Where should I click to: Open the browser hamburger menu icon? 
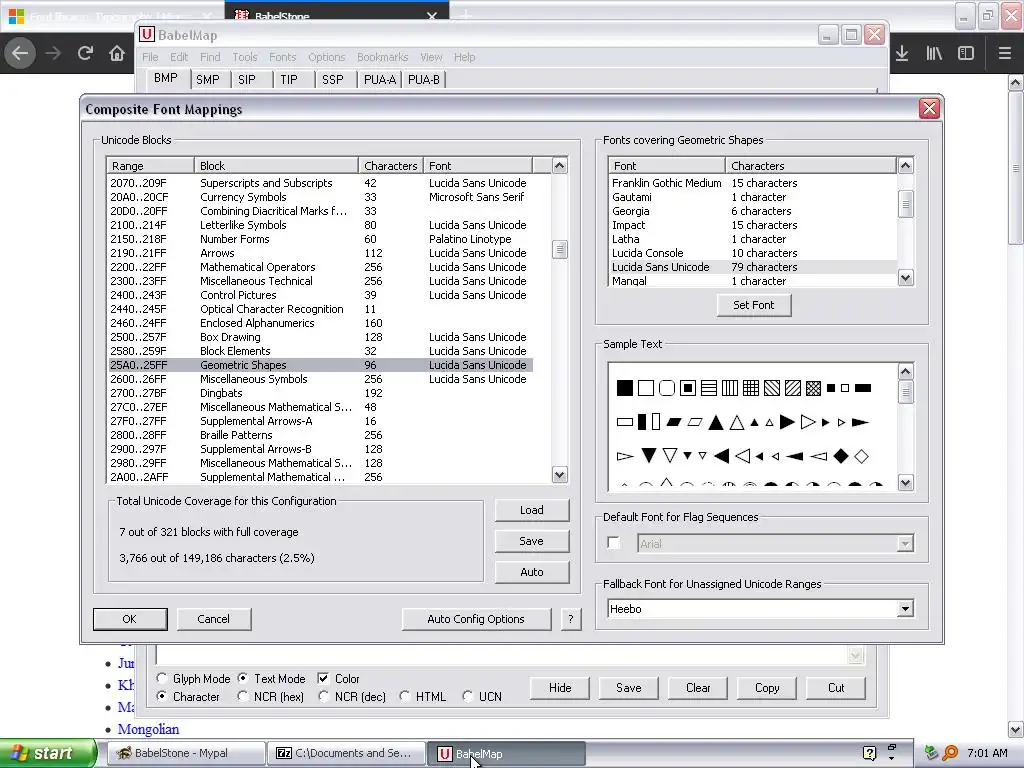tap(1004, 53)
